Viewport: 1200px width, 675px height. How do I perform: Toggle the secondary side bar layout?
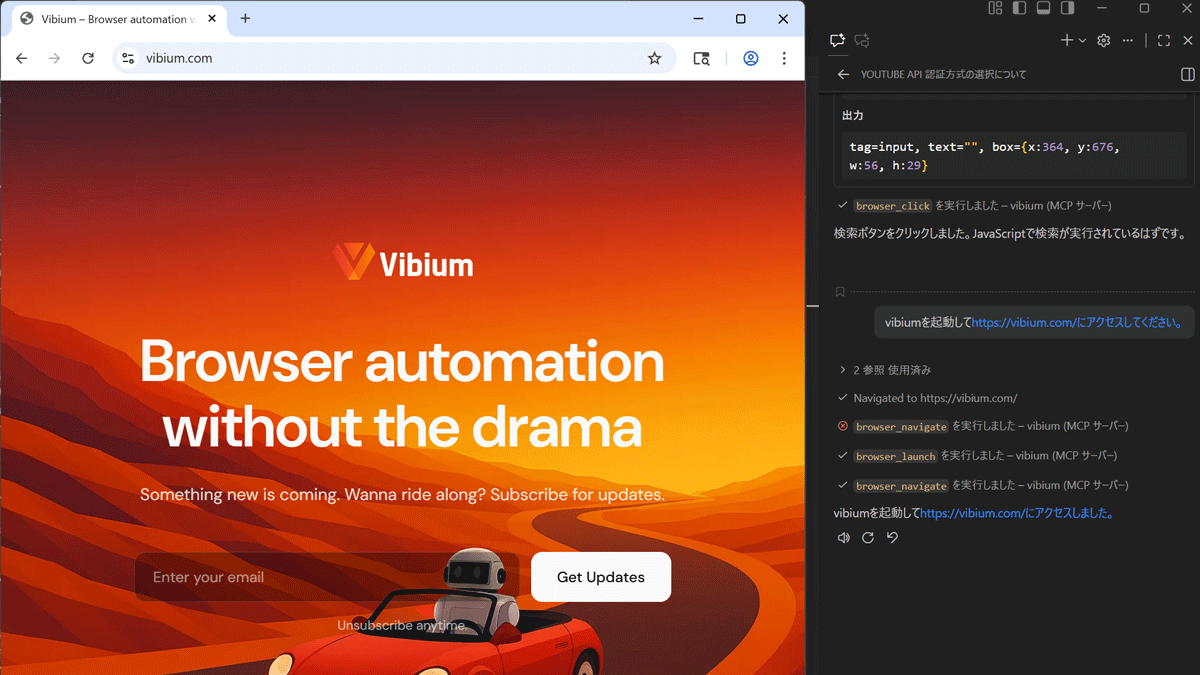point(1067,8)
